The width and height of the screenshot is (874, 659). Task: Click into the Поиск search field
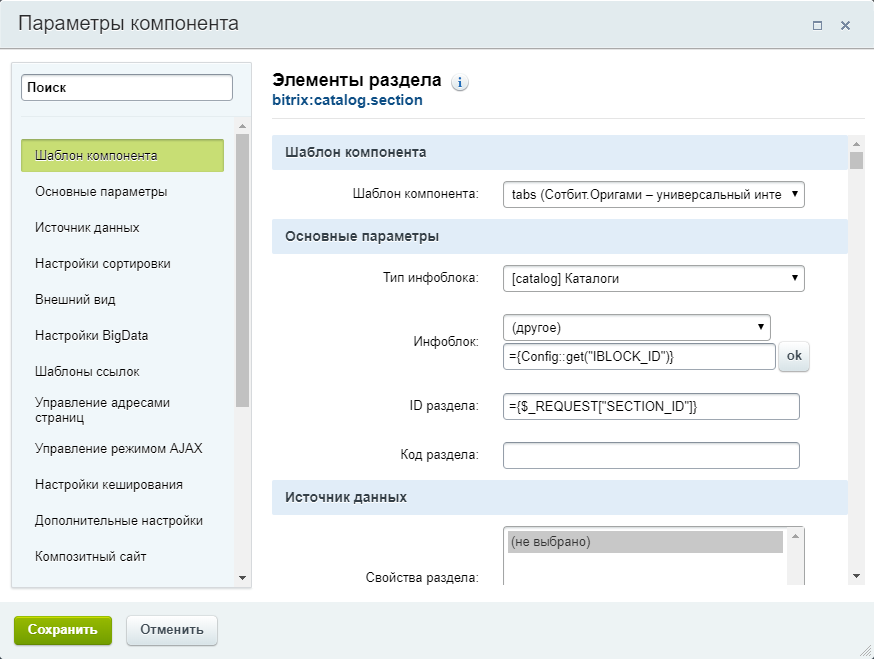127,88
